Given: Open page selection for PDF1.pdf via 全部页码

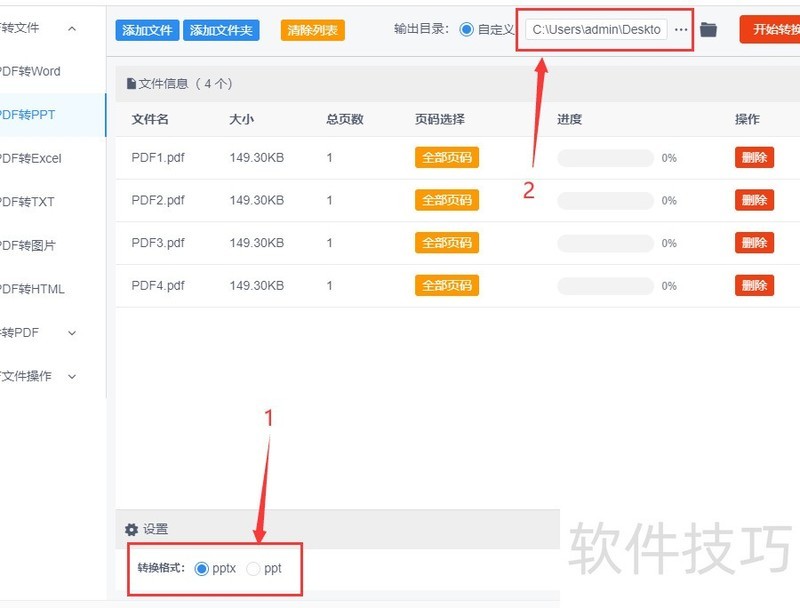Looking at the screenshot, I should [x=446, y=157].
